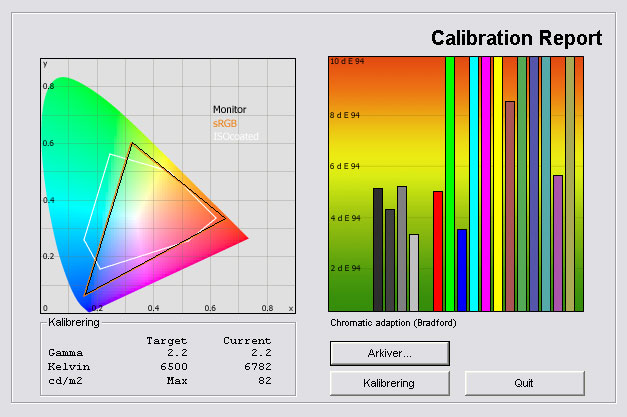Click the Calibration Report title
627x417 pixels.
pos(516,39)
